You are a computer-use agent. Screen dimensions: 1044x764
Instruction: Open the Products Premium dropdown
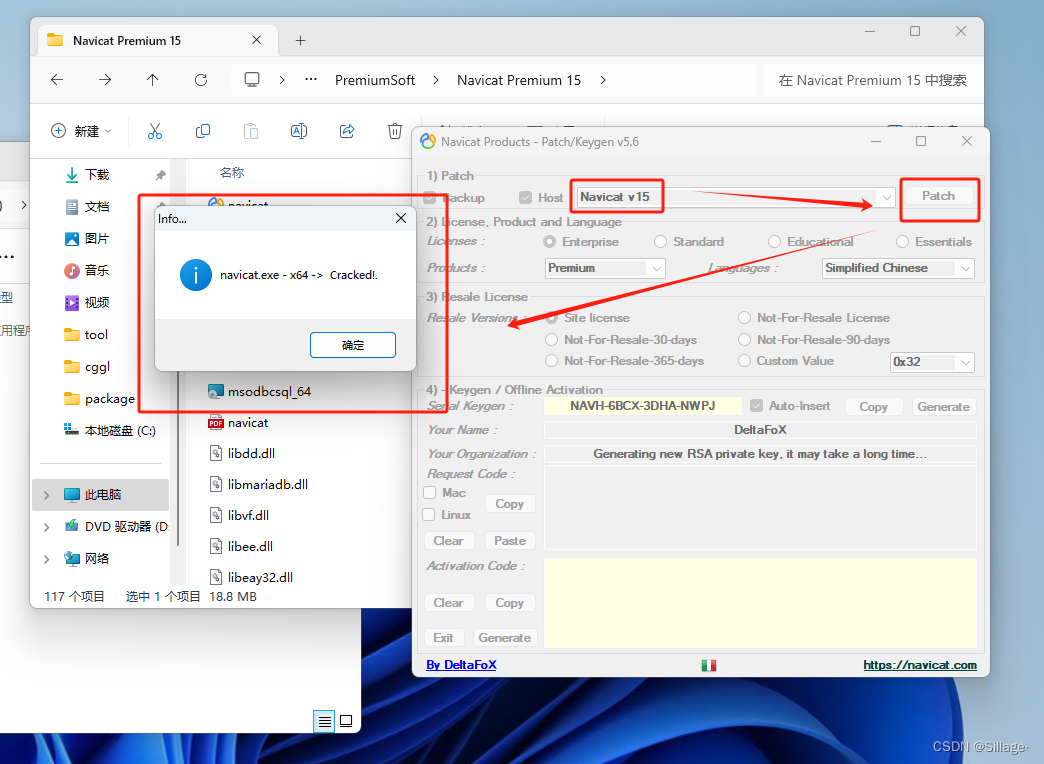[656, 268]
